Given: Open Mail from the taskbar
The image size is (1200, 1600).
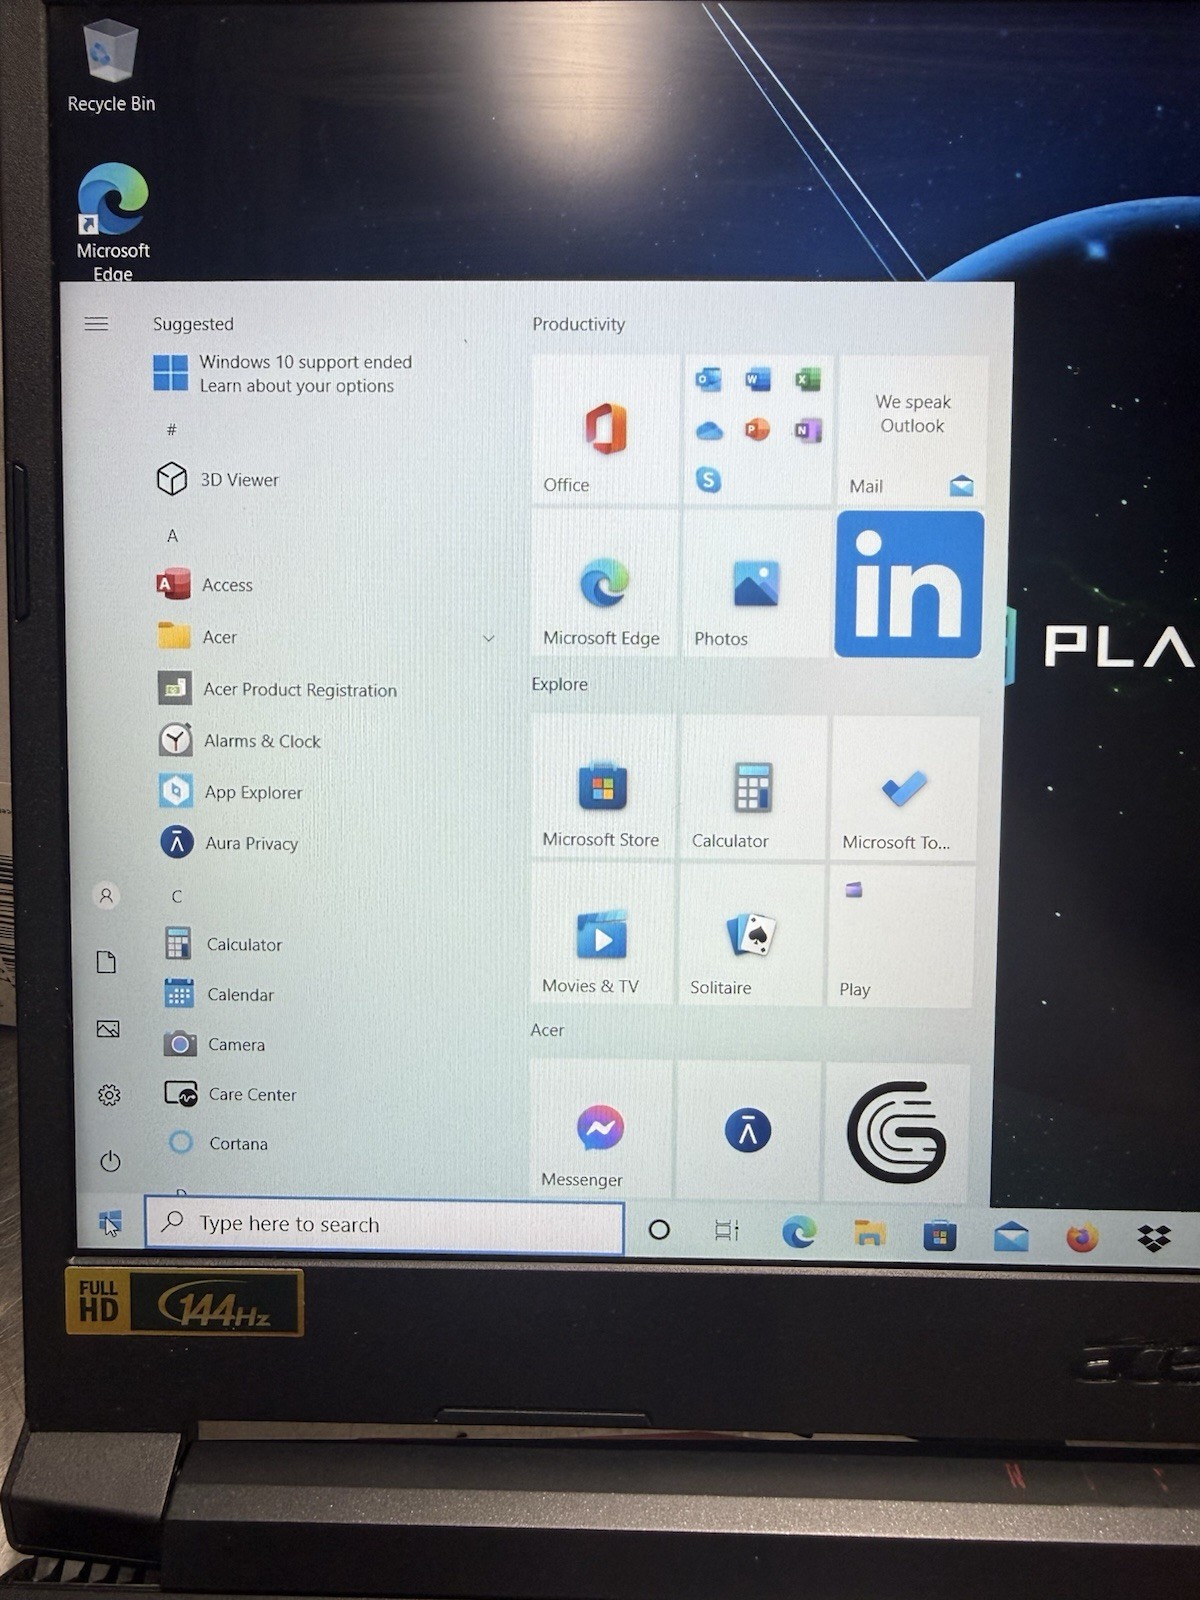Looking at the screenshot, I should coord(1011,1237).
